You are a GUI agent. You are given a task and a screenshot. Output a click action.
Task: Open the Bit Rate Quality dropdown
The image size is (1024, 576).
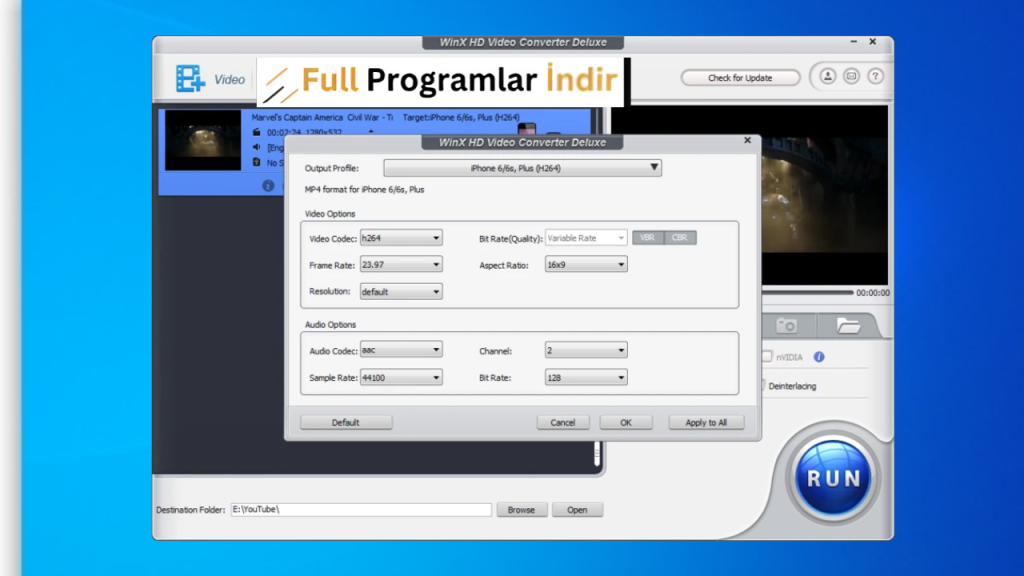(x=586, y=238)
